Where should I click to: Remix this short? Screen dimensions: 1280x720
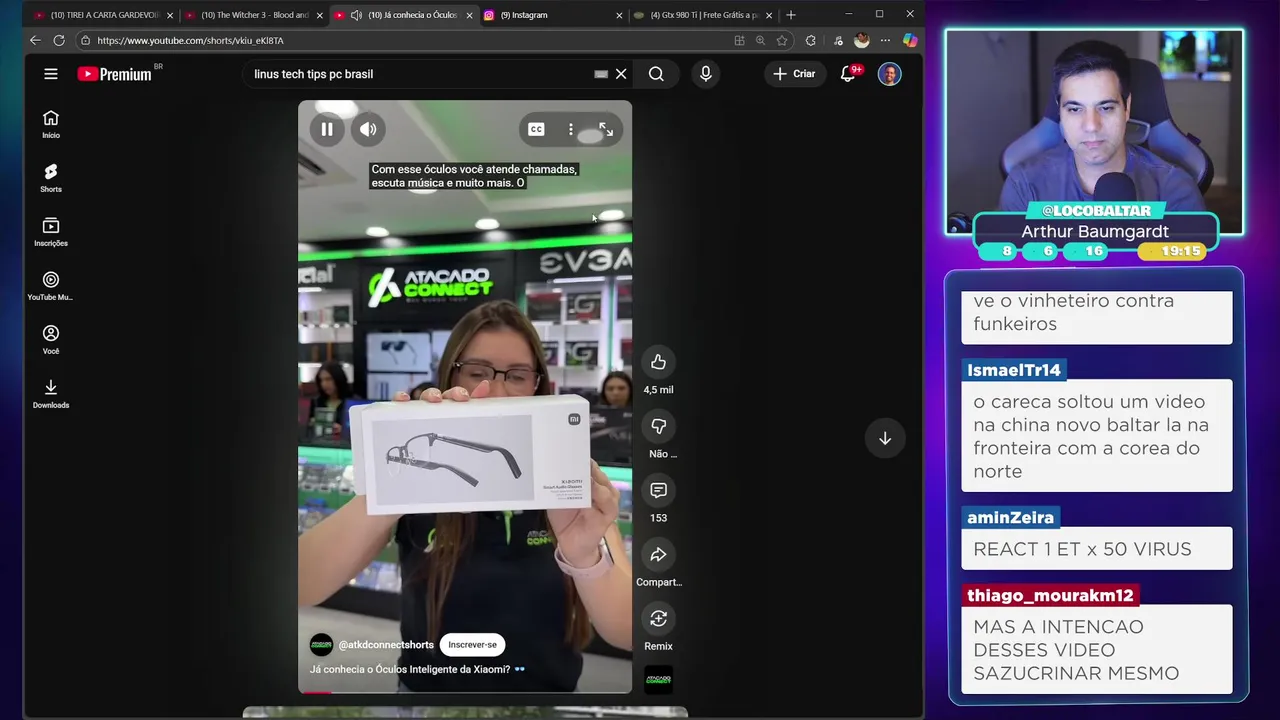(658, 618)
